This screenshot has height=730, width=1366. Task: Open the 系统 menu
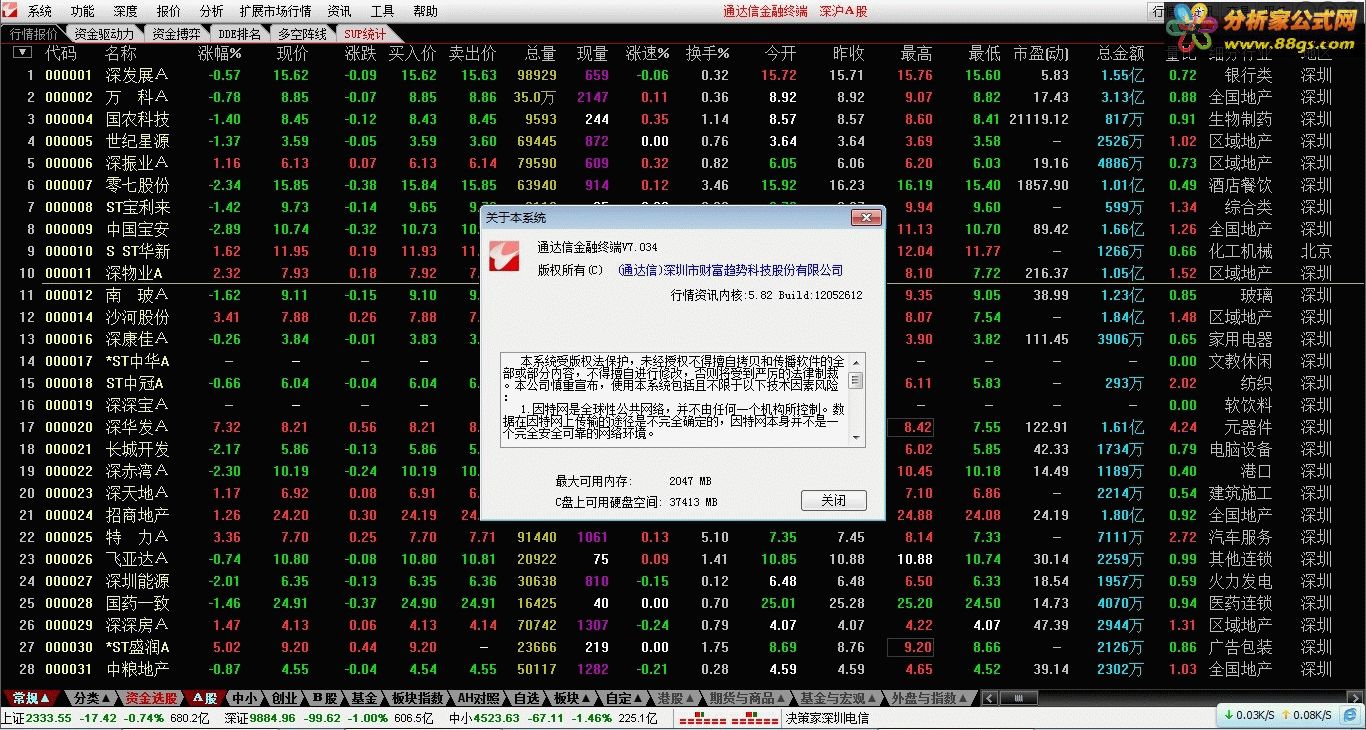40,12
